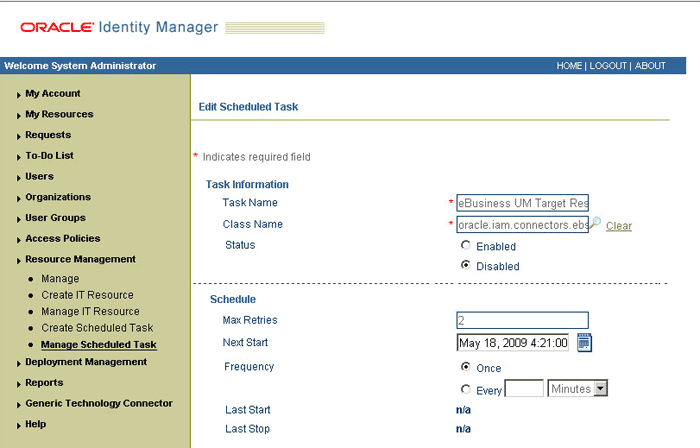Expand the To-Do List menu arrow

pyautogui.click(x=19, y=157)
